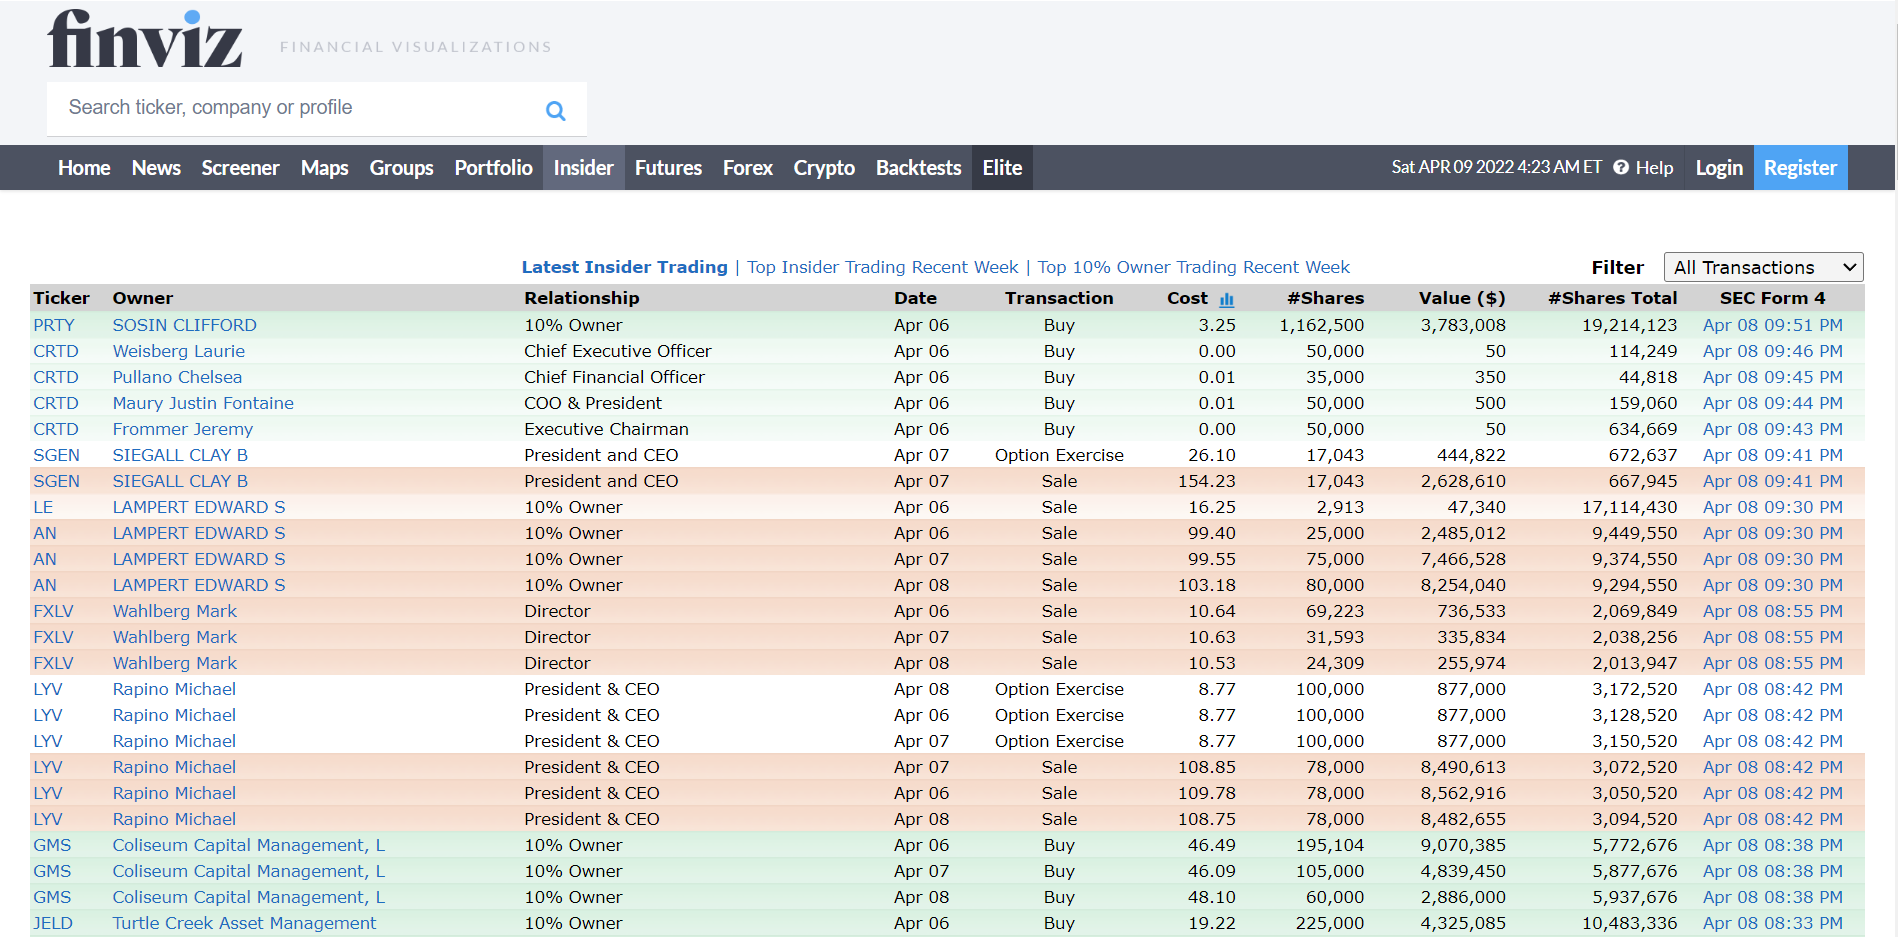Open the chart icon beside the Cost header
Viewport: 1898px width, 937px height.
point(1228,298)
